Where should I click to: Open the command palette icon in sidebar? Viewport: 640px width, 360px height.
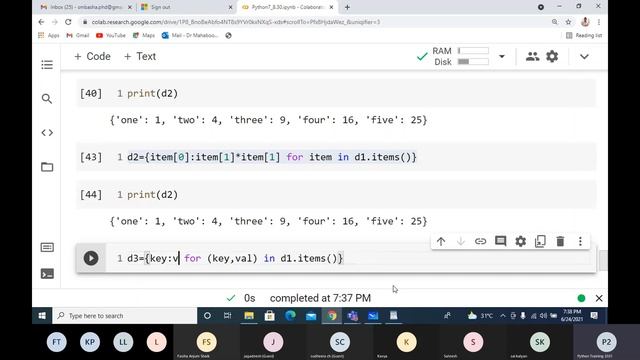click(x=47, y=247)
